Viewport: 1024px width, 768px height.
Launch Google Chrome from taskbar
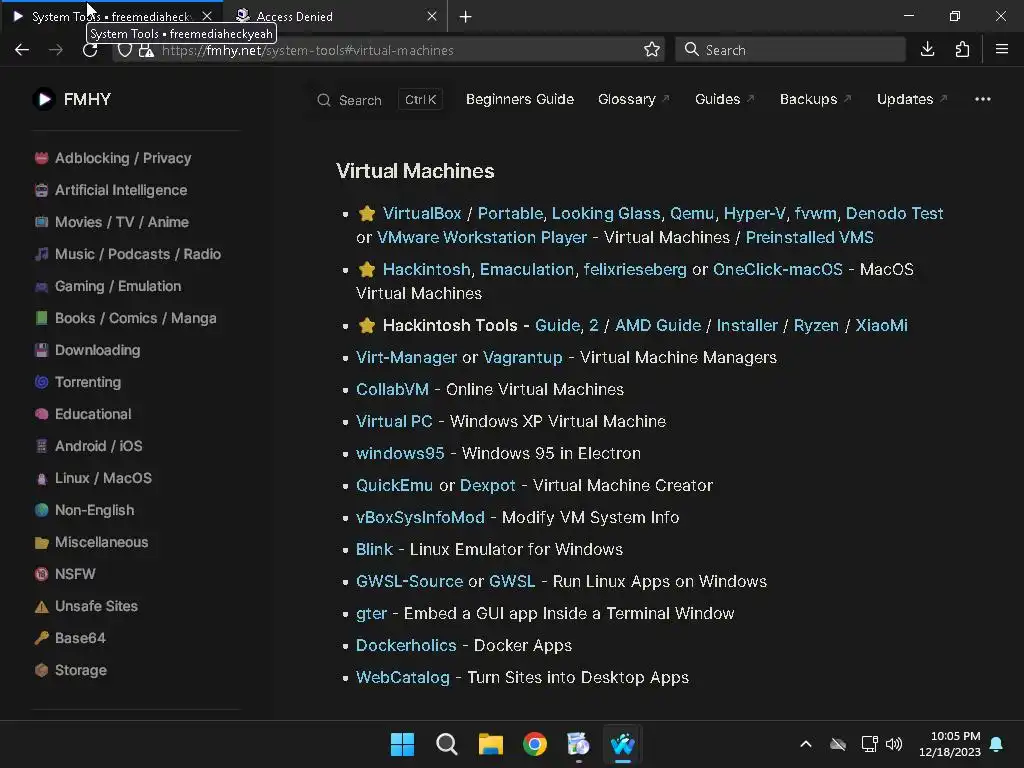[535, 744]
